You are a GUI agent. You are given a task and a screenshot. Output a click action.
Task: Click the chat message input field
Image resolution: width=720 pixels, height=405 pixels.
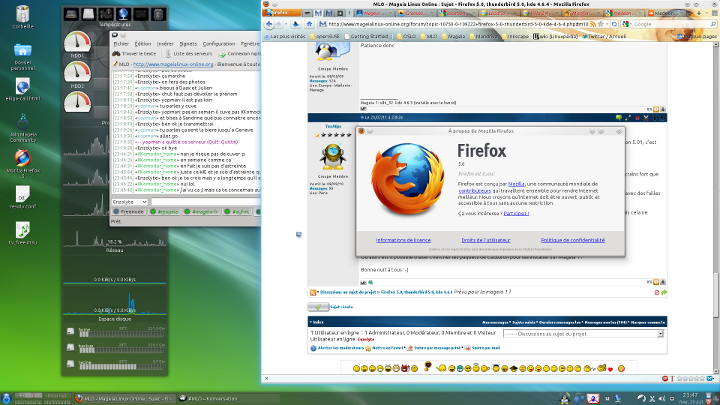[206, 202]
